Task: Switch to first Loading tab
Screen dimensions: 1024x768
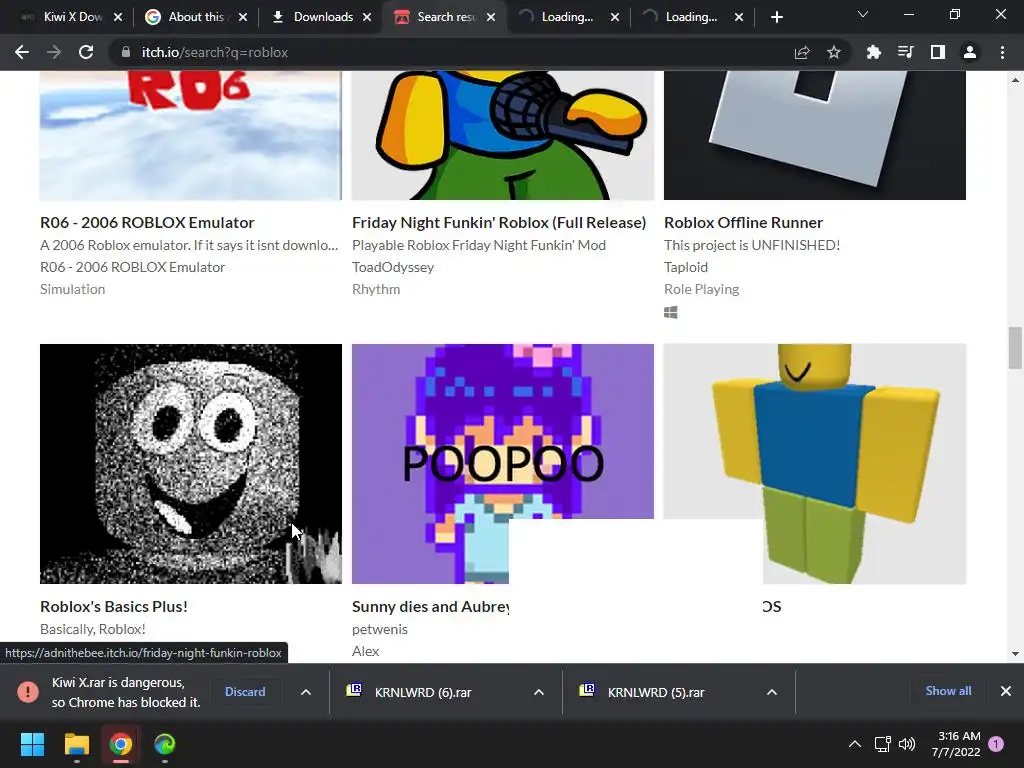Action: (x=567, y=17)
